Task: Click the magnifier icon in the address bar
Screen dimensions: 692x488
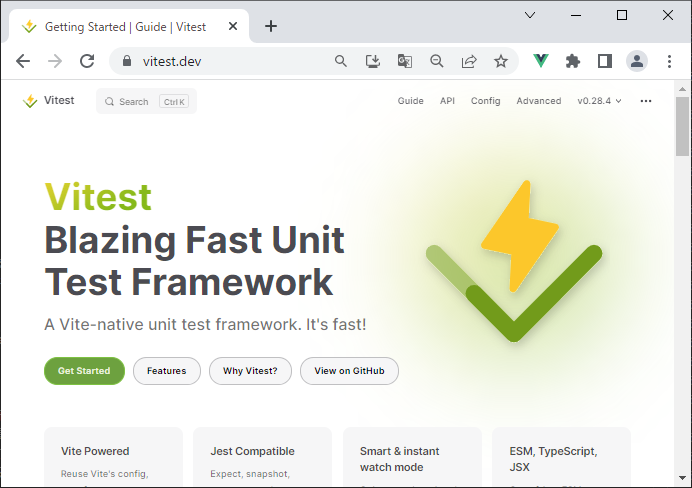Action: (x=340, y=61)
